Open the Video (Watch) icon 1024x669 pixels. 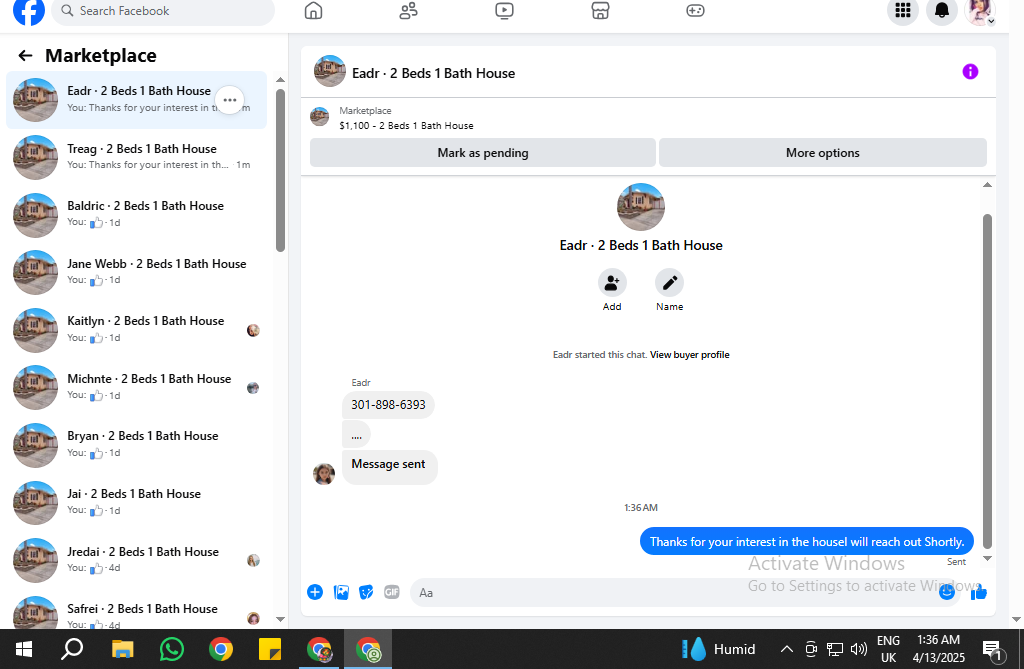[504, 10]
